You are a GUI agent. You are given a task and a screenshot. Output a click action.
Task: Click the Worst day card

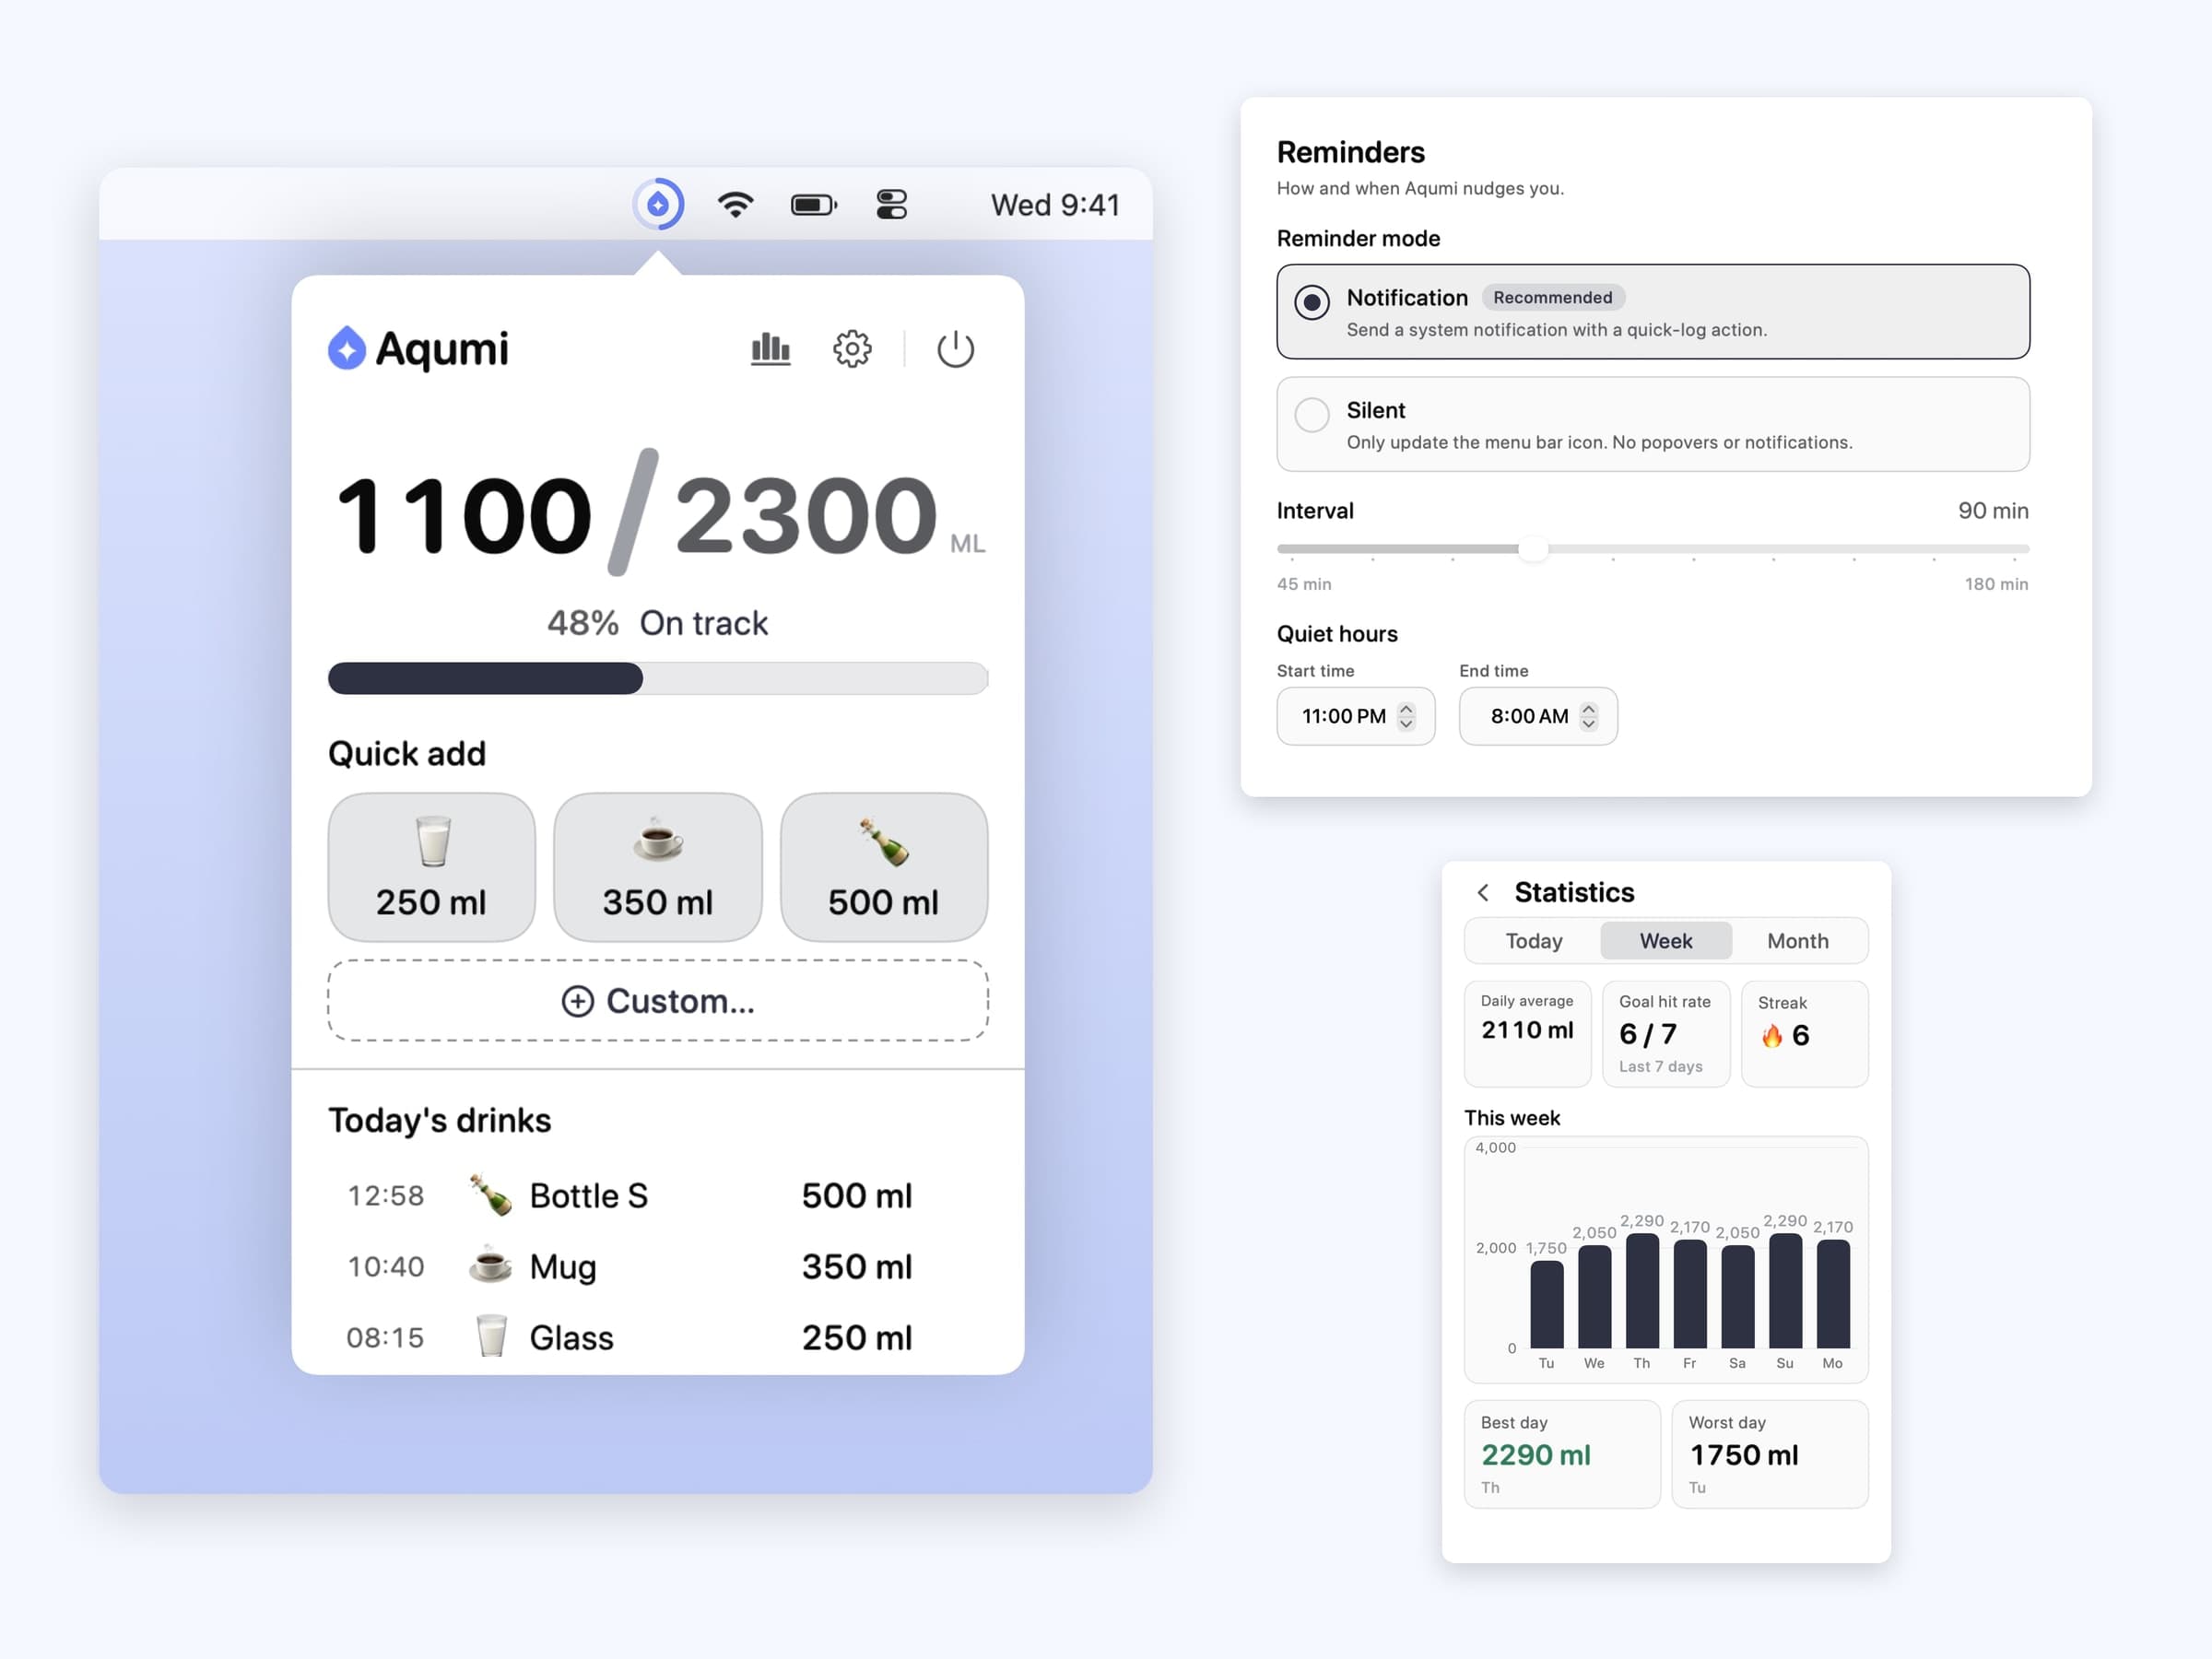1770,1454
